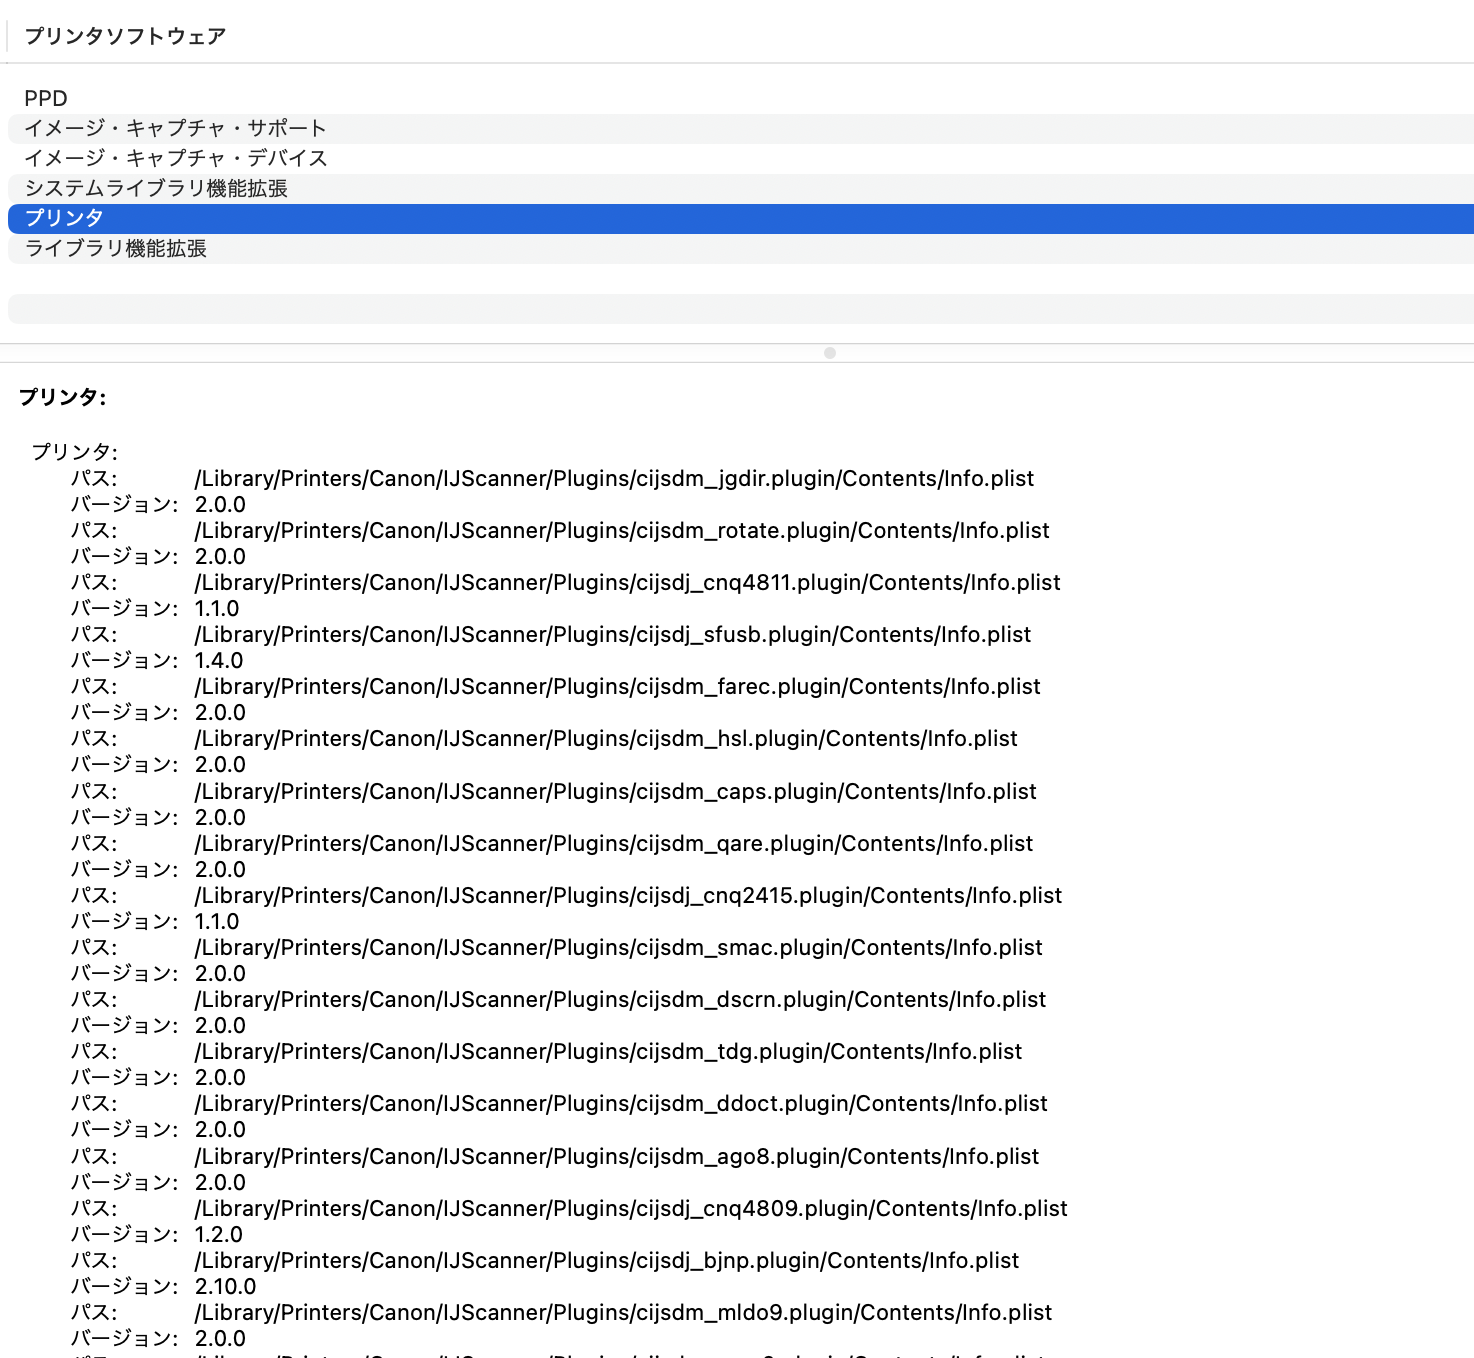1474x1358 pixels.
Task: Click the version value 1.2.0
Action: pyautogui.click(x=219, y=1234)
